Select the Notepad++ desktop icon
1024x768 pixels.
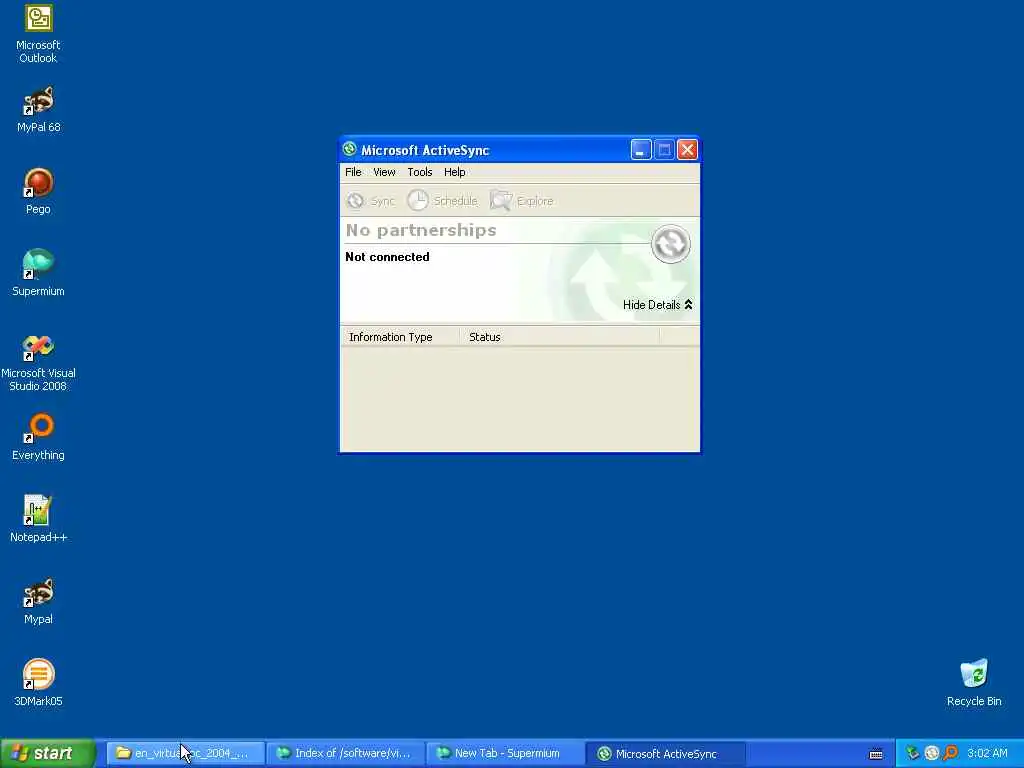(x=39, y=519)
